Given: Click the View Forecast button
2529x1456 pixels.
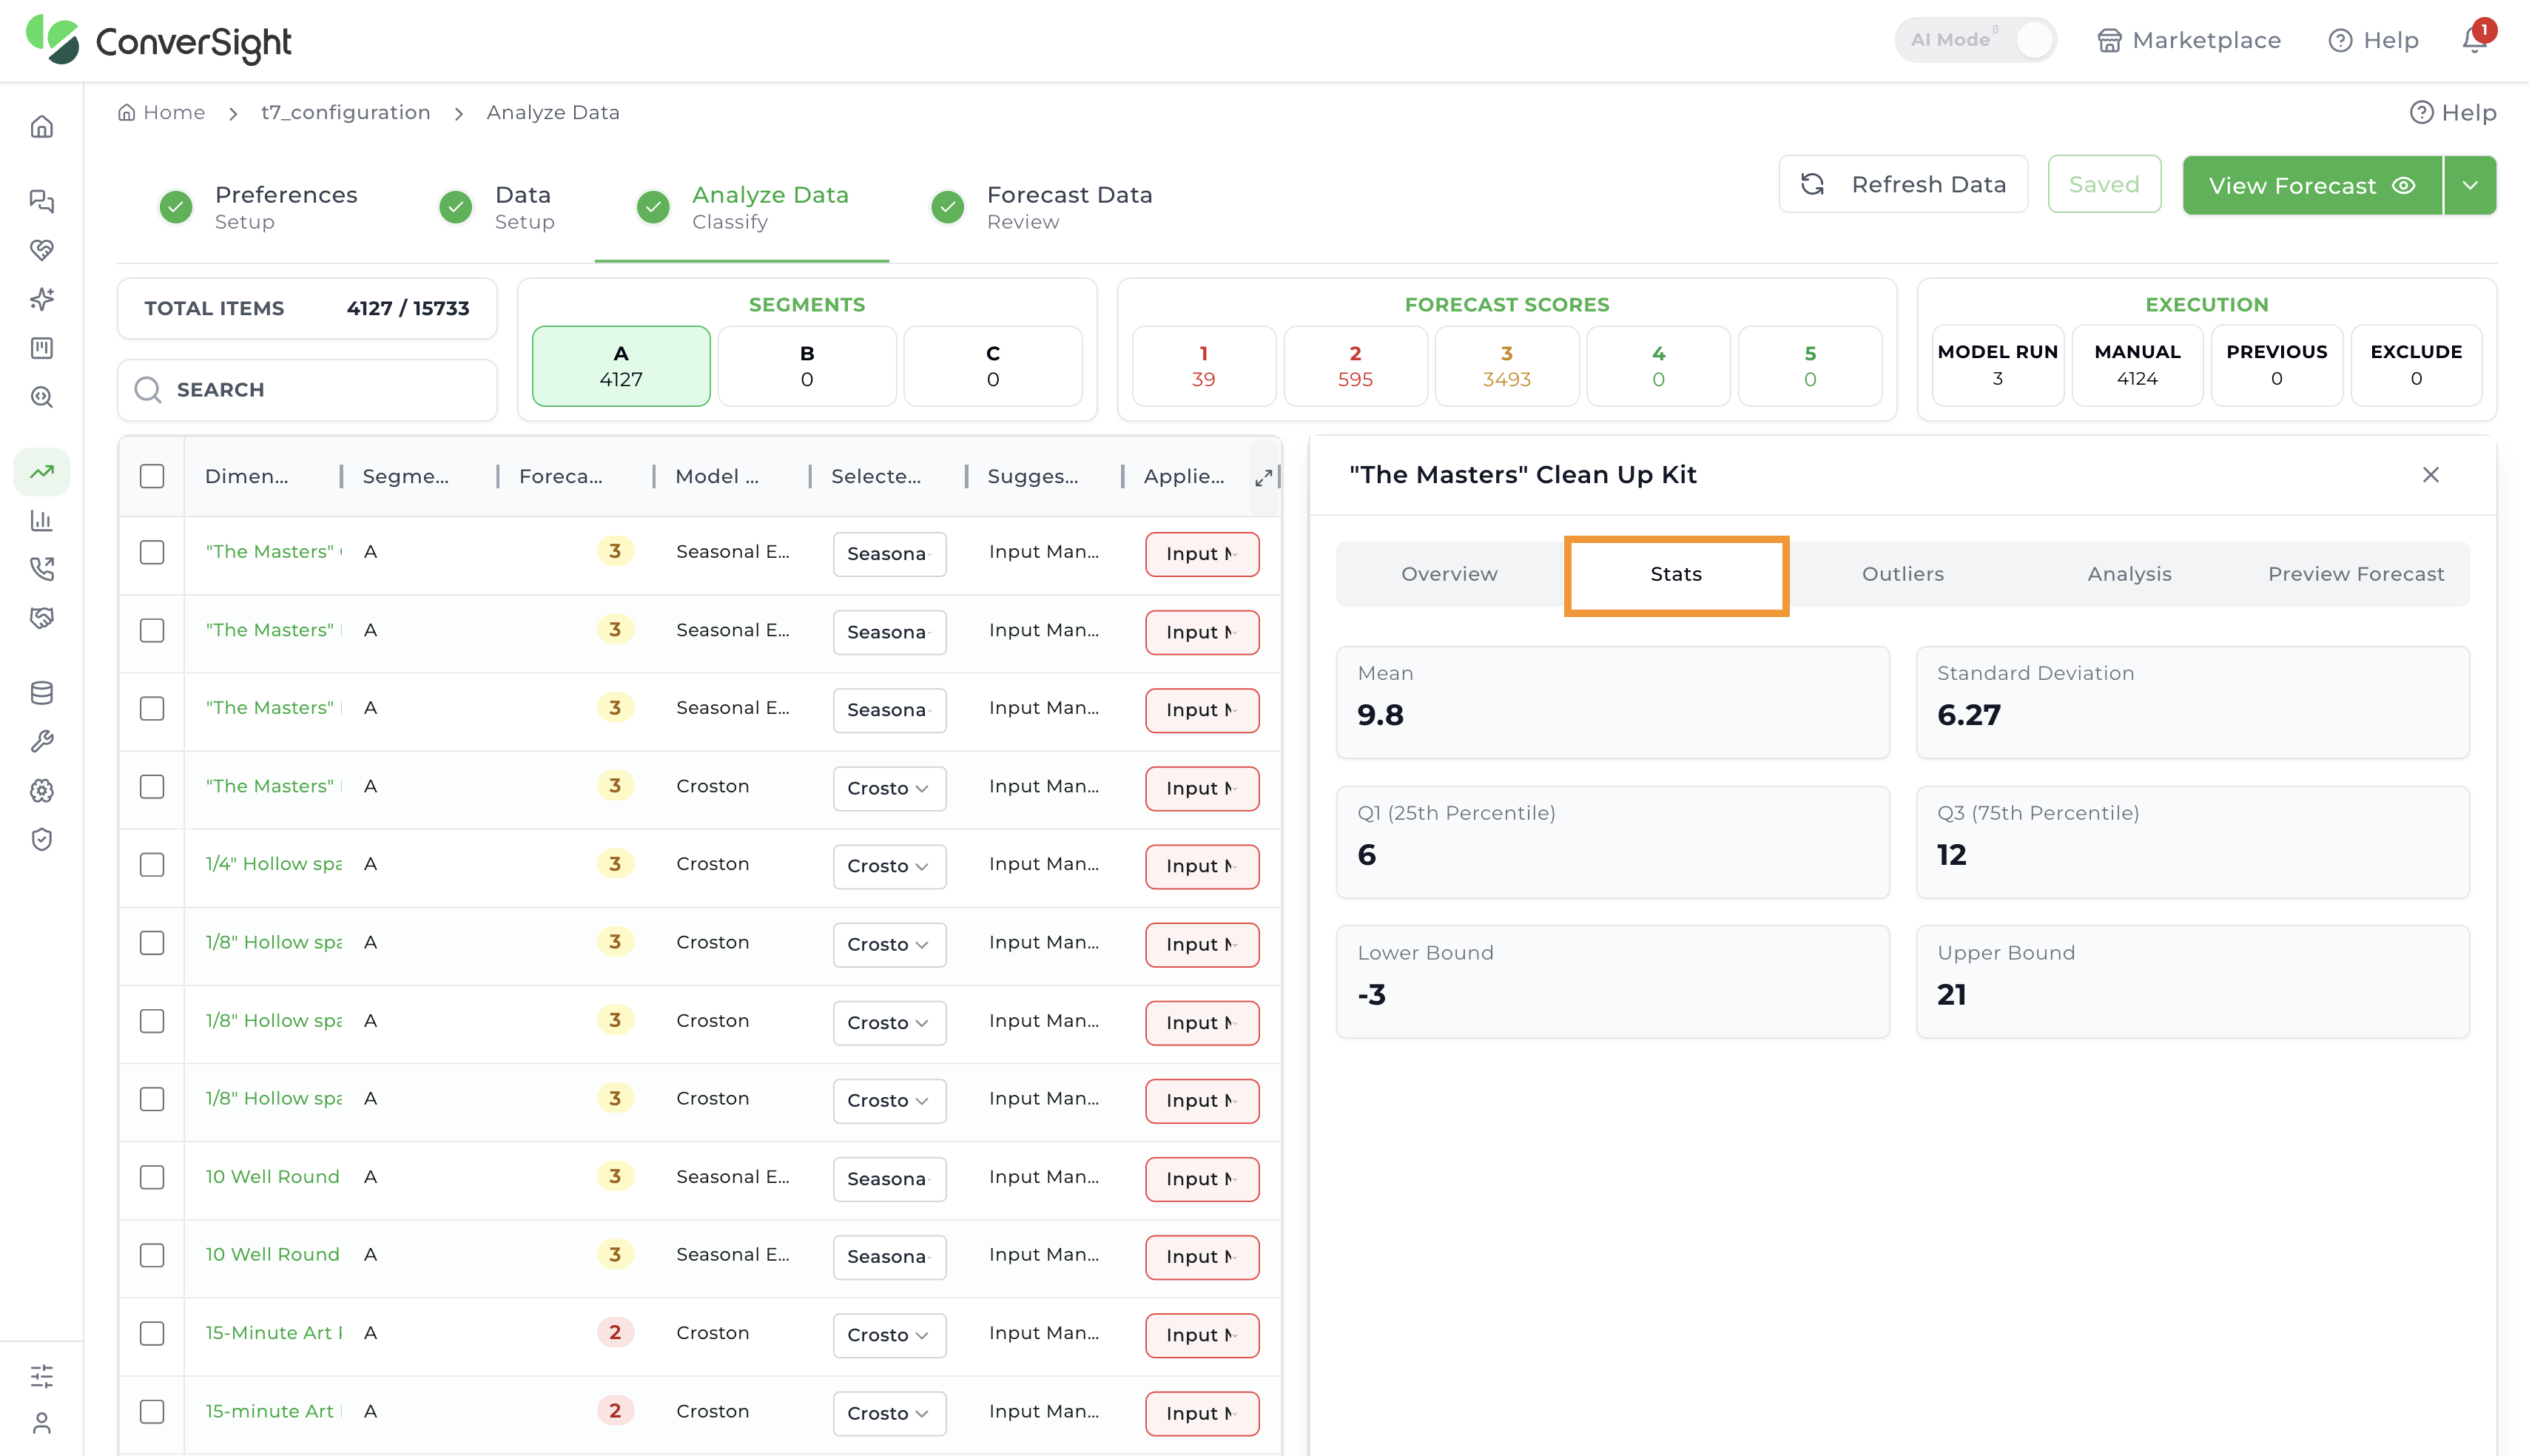Looking at the screenshot, I should click(2311, 185).
